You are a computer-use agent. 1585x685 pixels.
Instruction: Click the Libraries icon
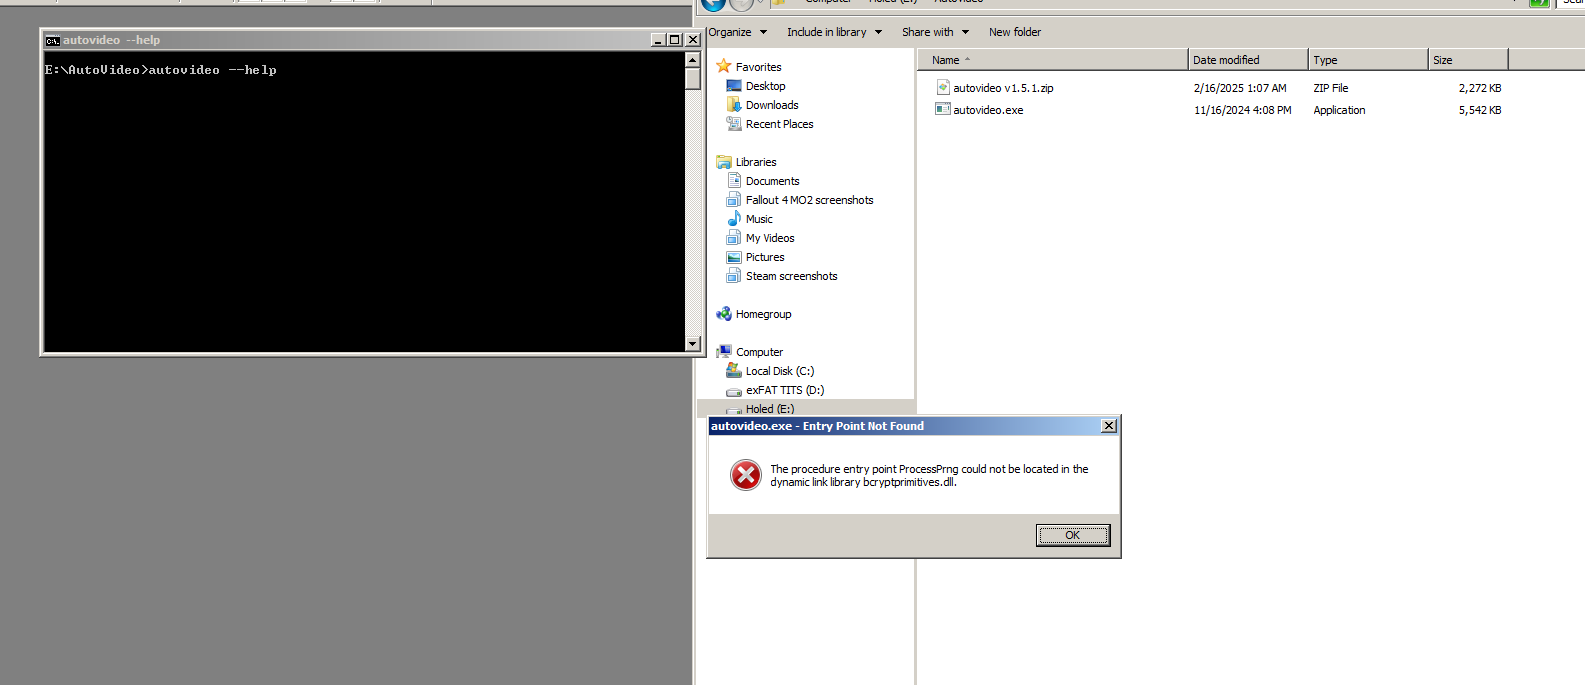(x=724, y=161)
